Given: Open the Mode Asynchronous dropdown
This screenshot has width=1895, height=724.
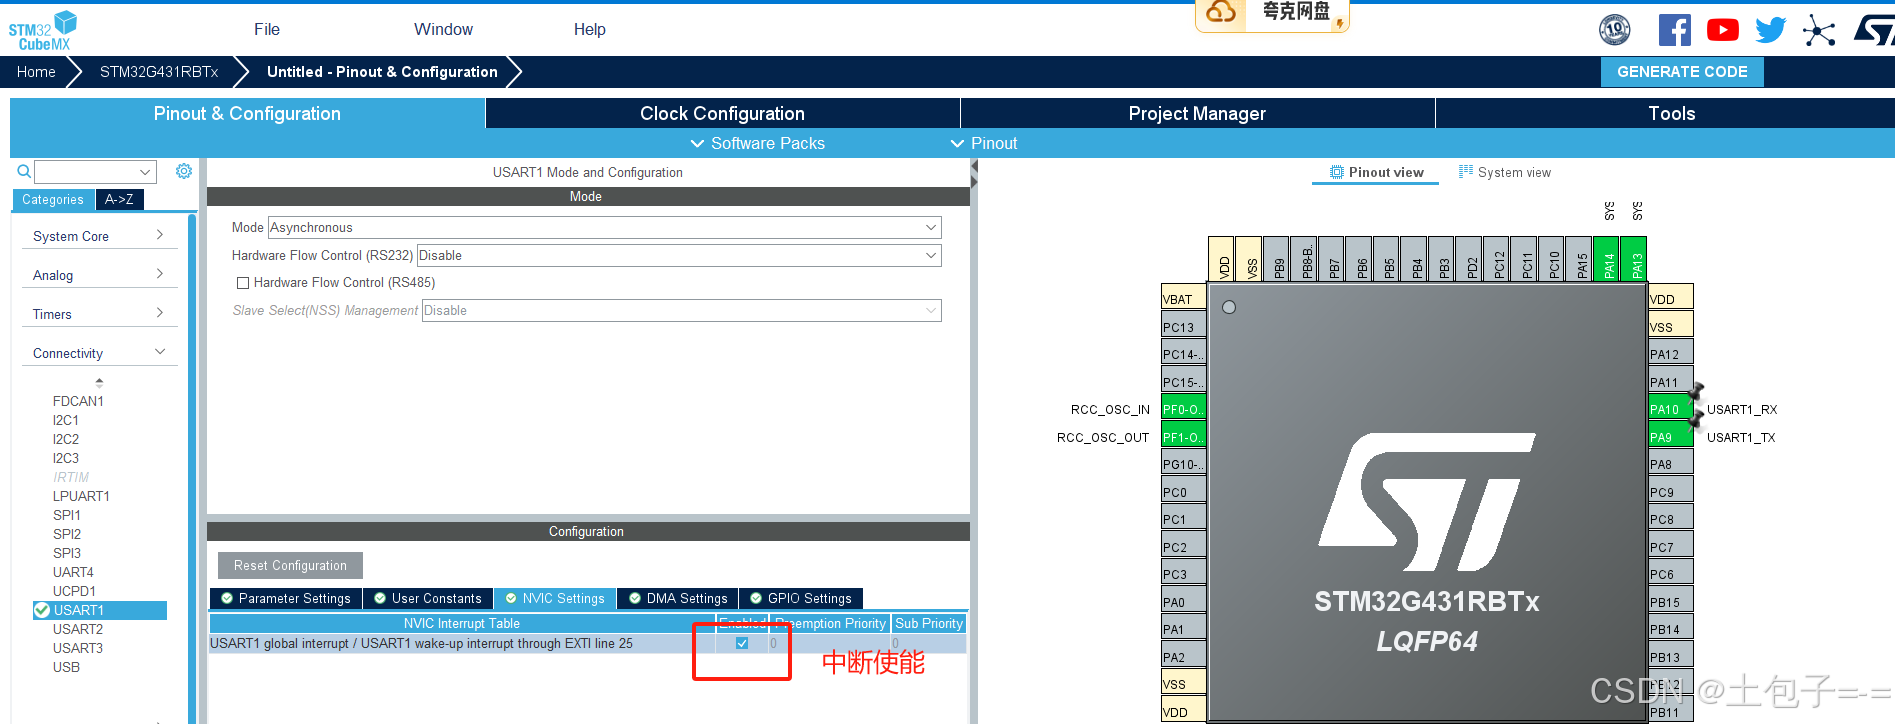Looking at the screenshot, I should tap(604, 228).
